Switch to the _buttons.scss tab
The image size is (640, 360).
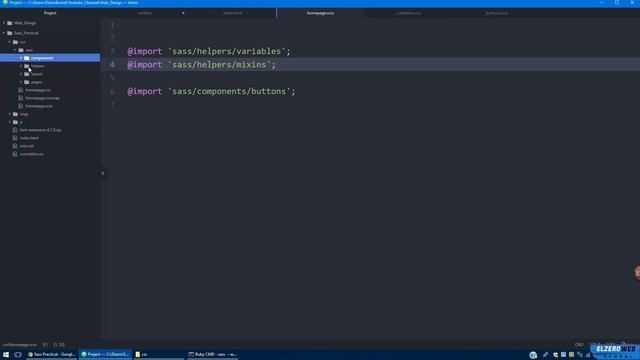[497, 13]
